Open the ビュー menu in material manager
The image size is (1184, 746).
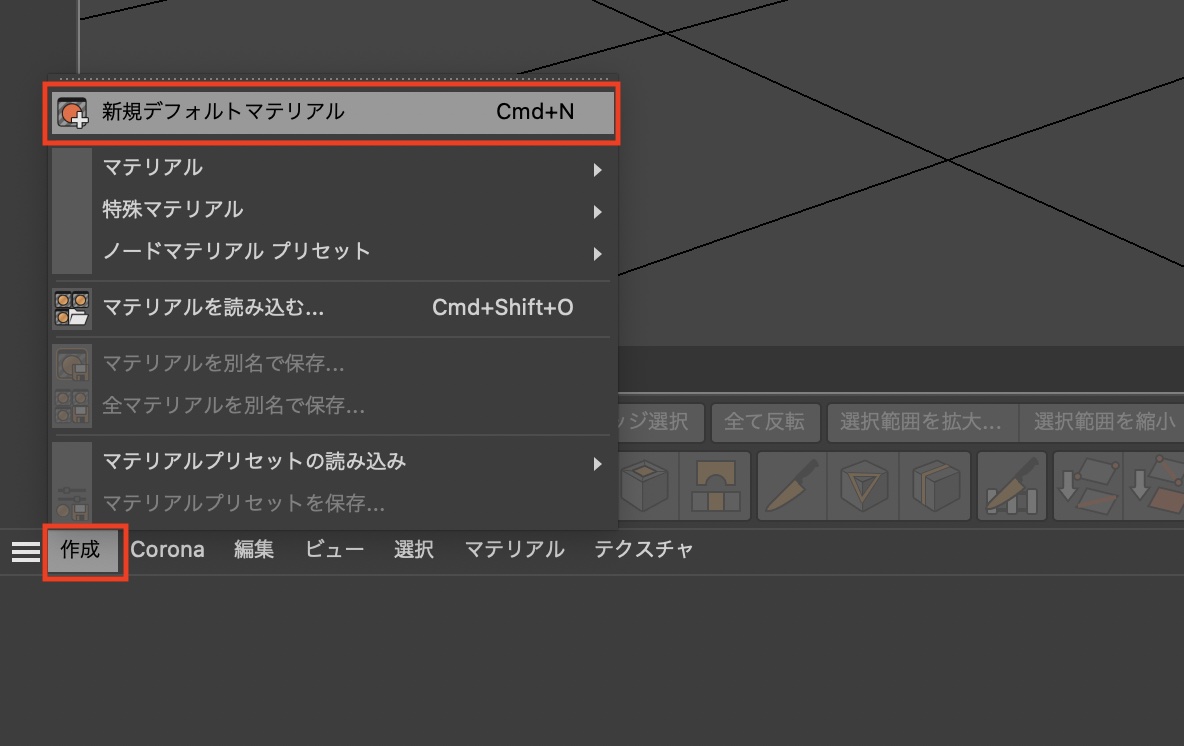coord(334,550)
